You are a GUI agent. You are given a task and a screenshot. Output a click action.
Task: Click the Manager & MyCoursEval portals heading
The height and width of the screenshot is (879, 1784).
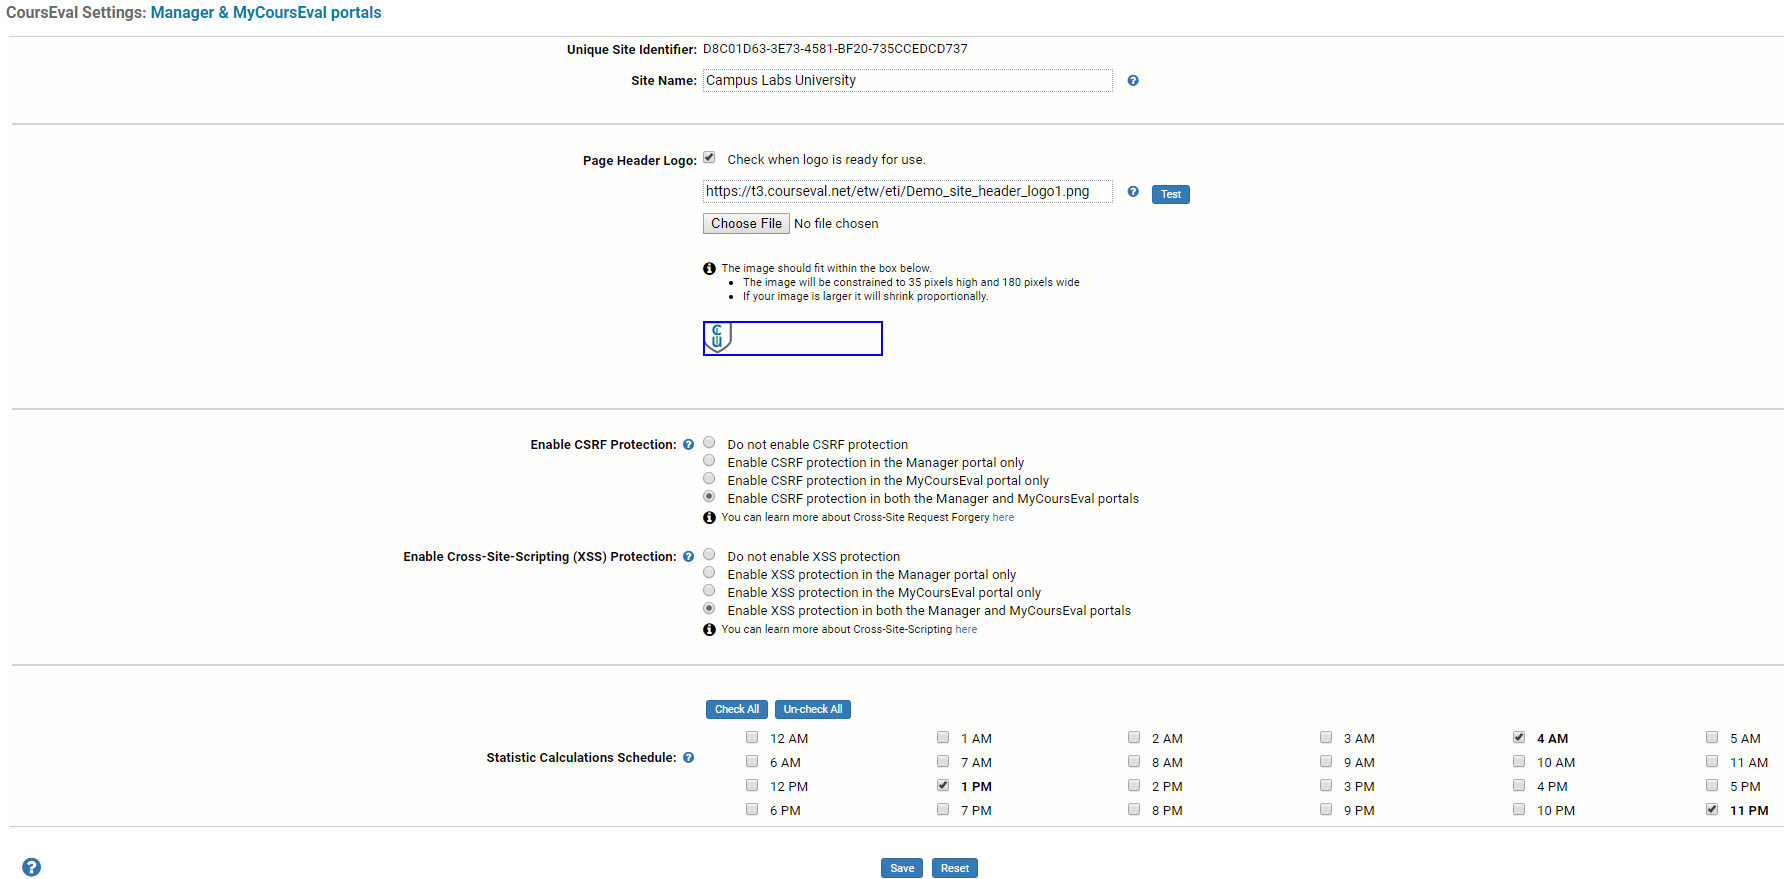[266, 13]
